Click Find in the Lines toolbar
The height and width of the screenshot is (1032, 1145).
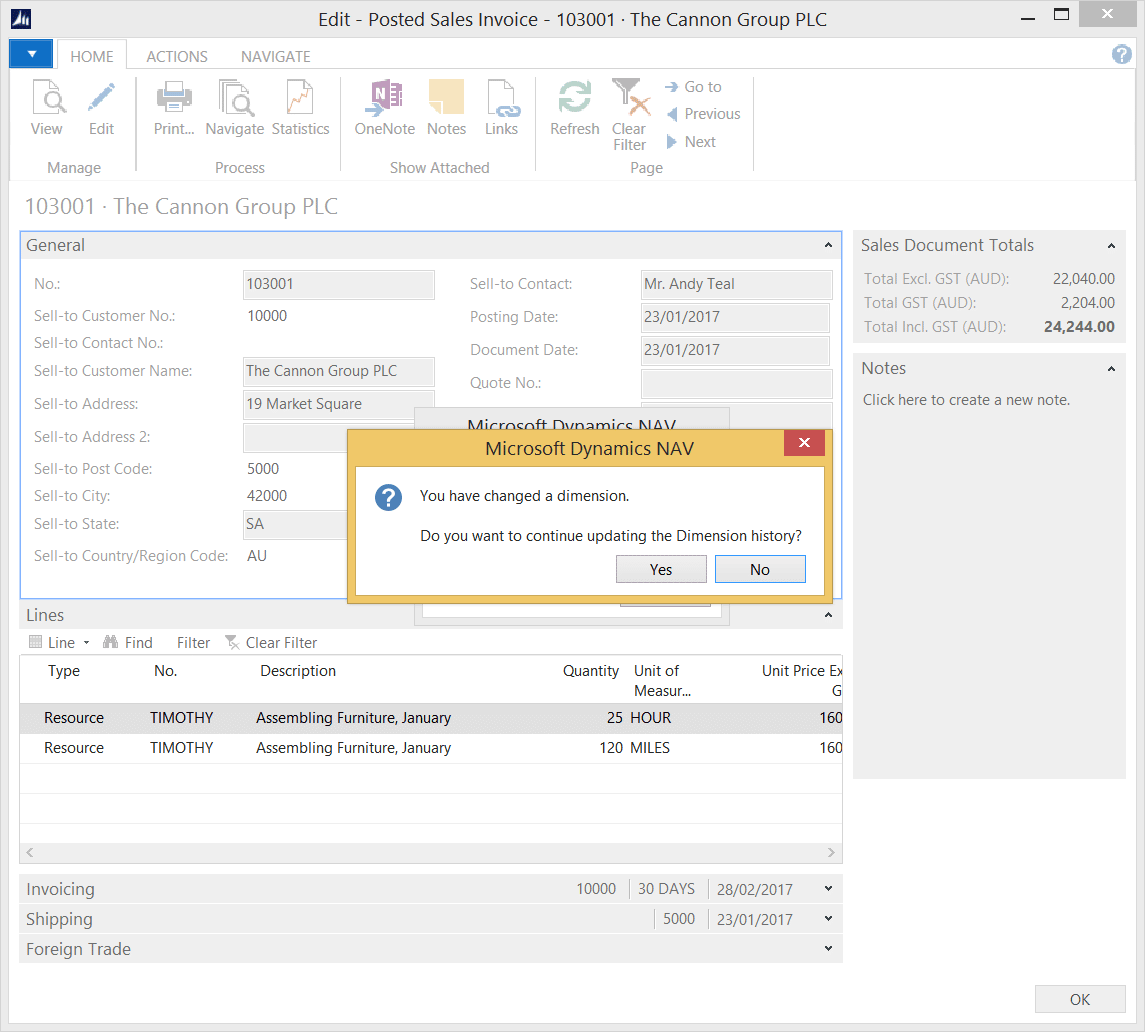(128, 643)
